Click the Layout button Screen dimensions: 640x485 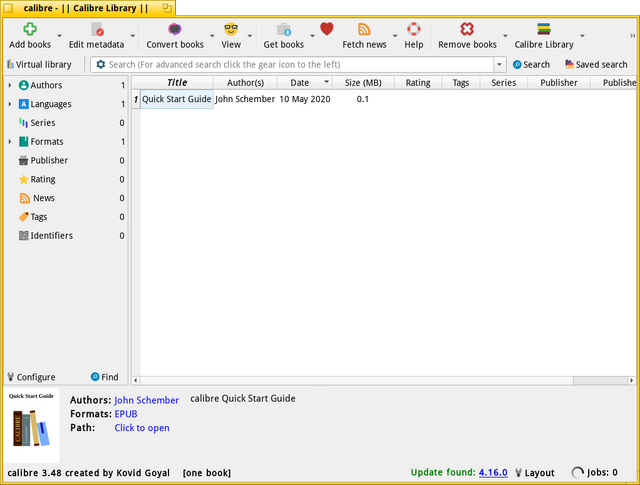535,473
